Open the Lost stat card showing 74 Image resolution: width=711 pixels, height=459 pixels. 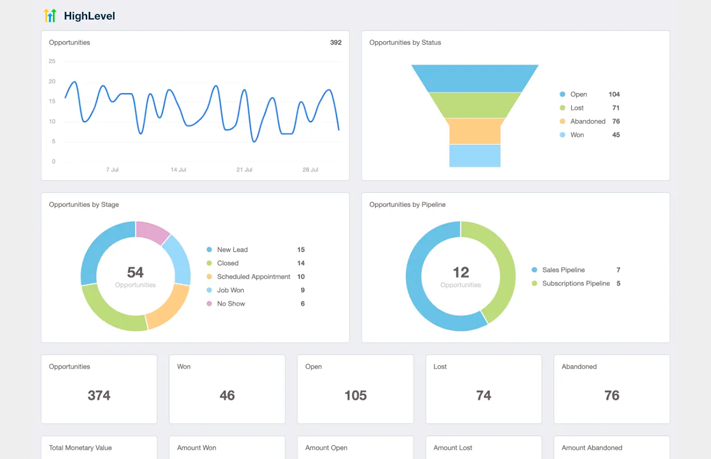click(x=483, y=389)
